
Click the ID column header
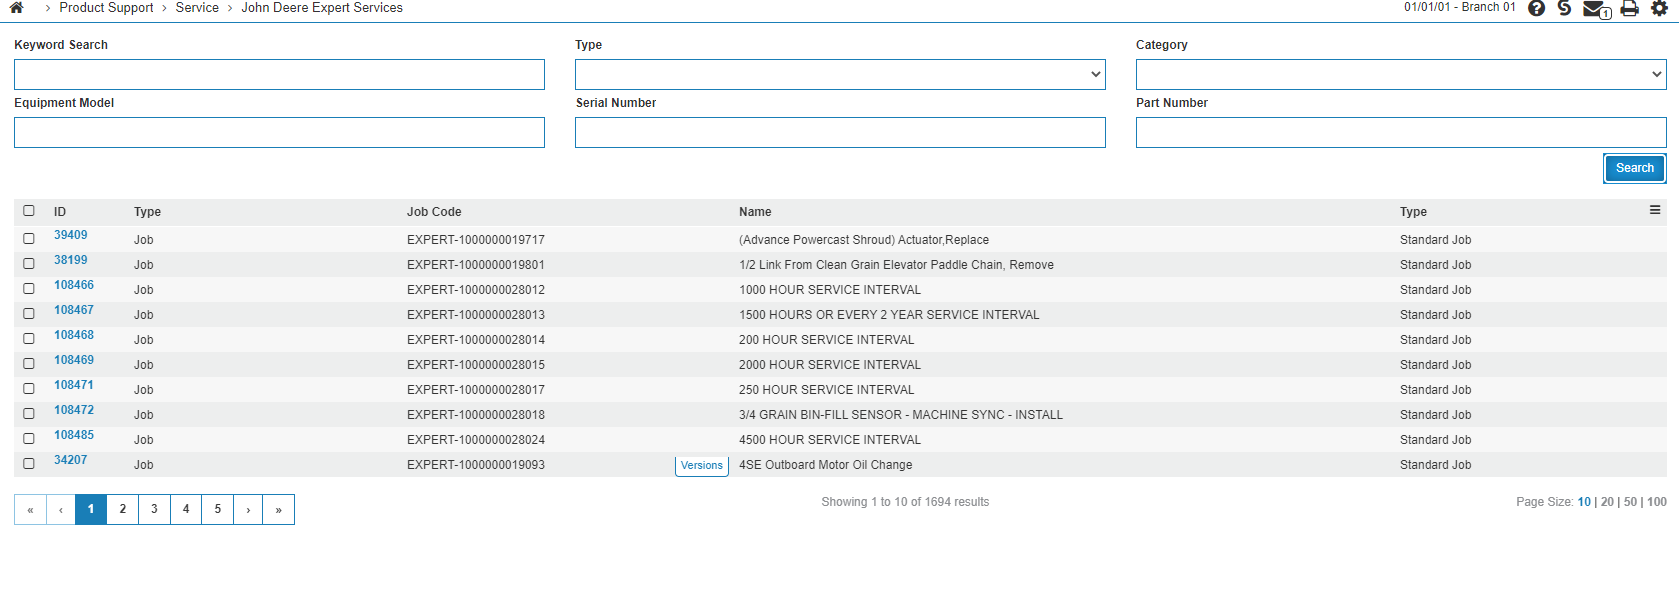[60, 212]
